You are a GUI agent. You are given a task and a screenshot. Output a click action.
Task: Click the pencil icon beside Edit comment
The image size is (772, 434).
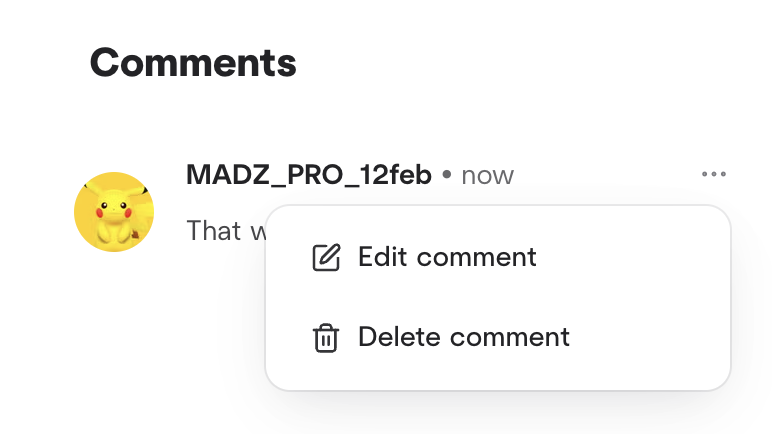click(x=326, y=258)
